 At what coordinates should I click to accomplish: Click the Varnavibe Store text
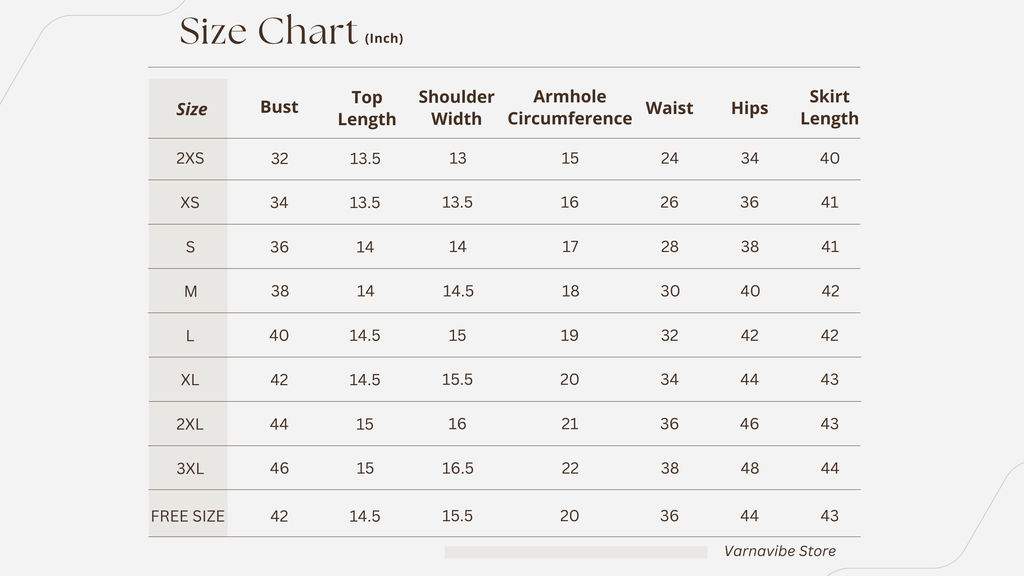point(780,551)
